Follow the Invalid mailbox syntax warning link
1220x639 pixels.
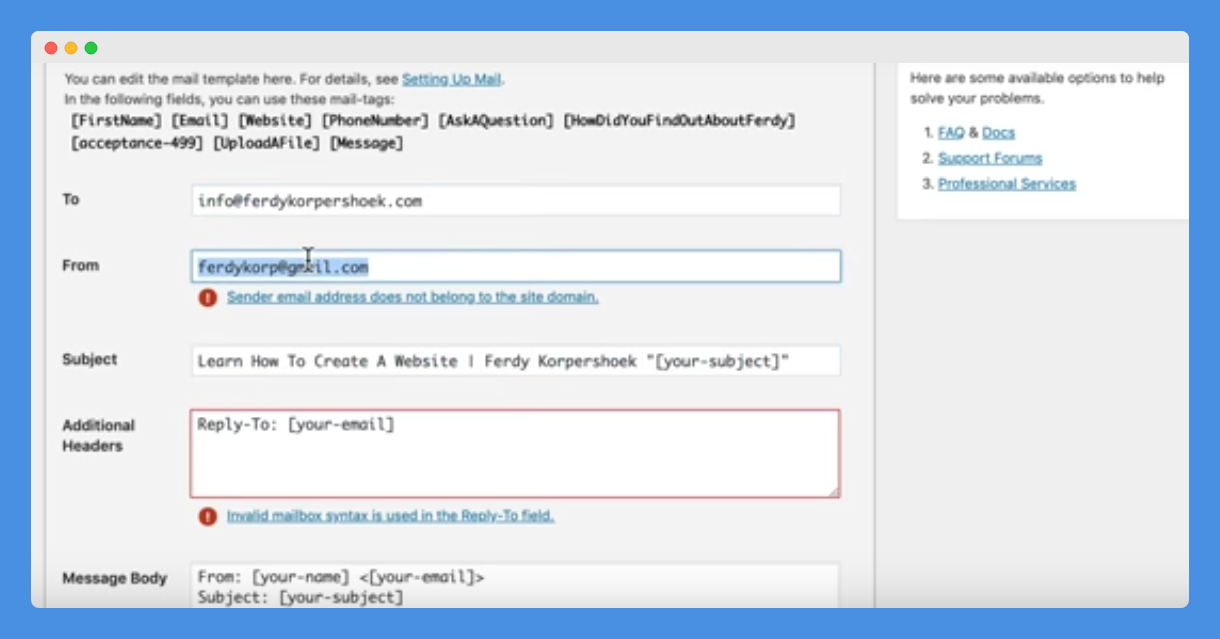coord(390,516)
